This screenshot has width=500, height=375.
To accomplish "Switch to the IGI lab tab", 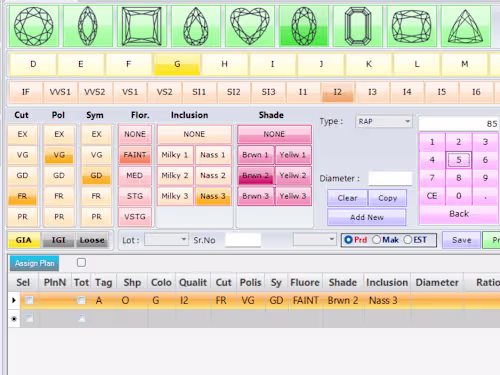I will tap(58, 240).
